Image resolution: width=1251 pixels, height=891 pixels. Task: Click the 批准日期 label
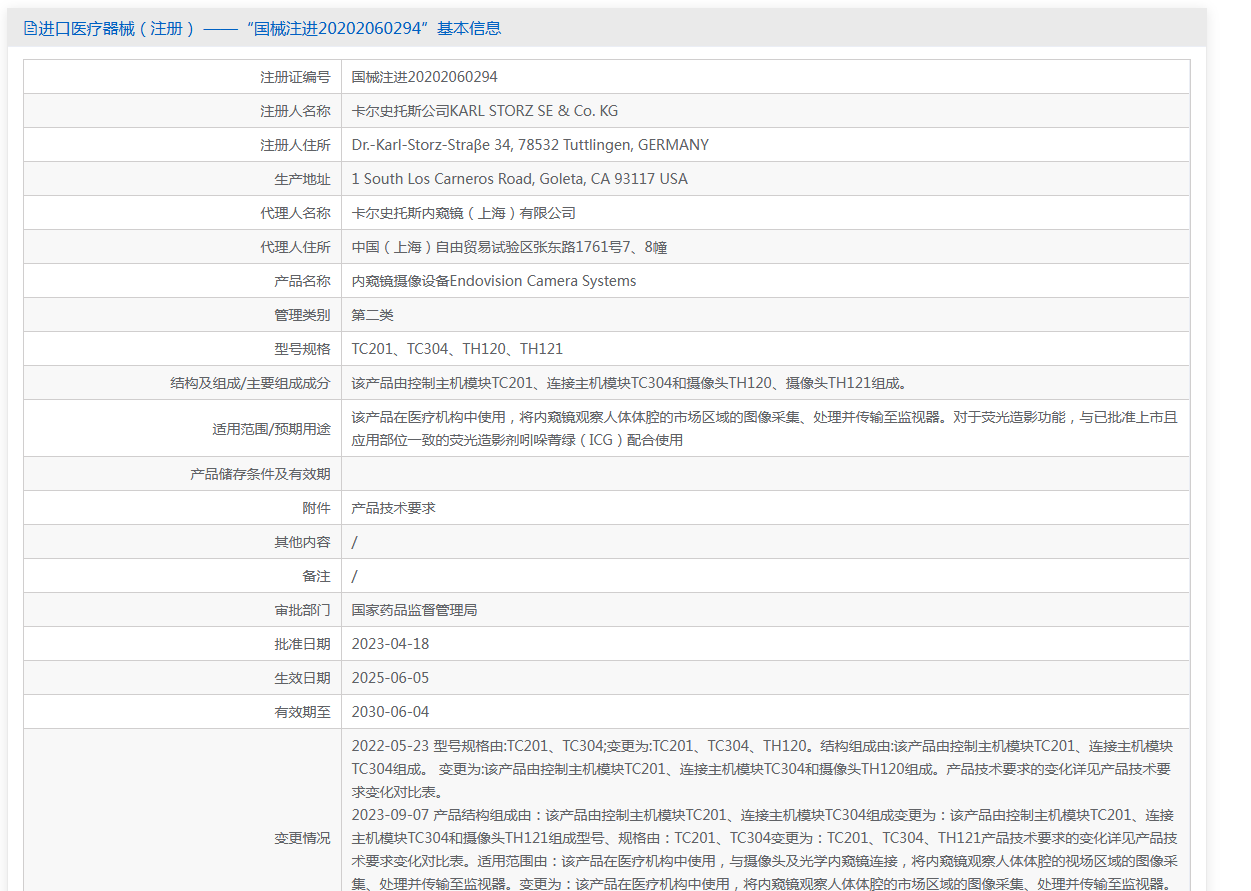pos(302,644)
